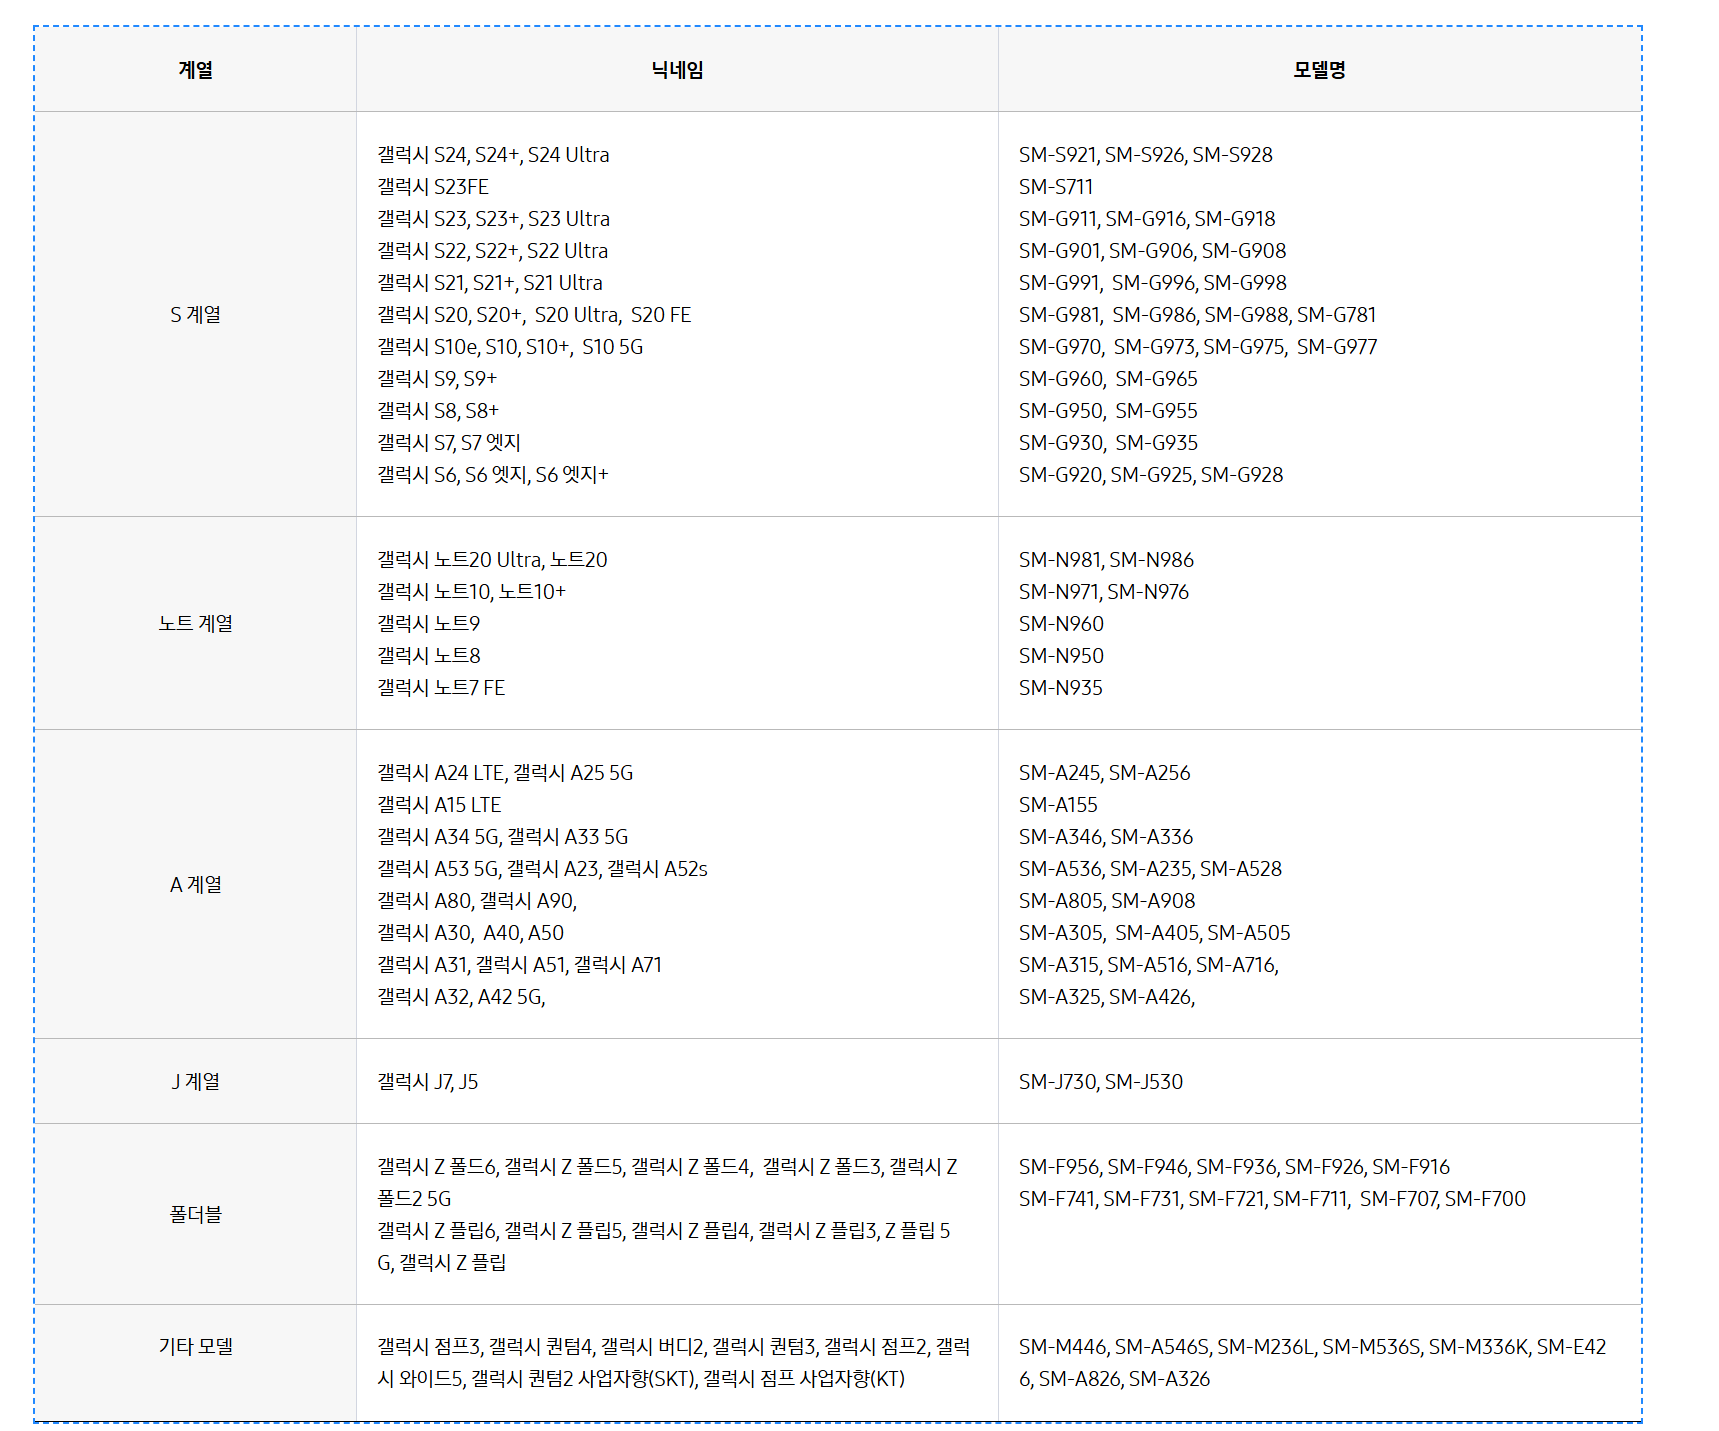Click 갤럭시 A34 5G, 갤럭시 A33 5G line
Screen dimensions: 1719x1431
tap(503, 837)
